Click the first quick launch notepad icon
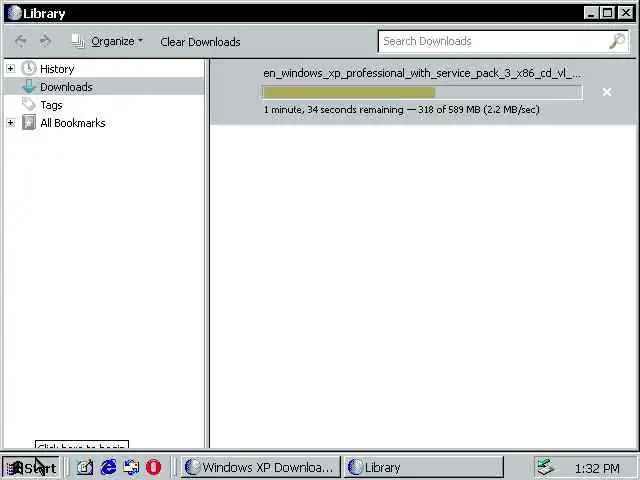This screenshot has width=640, height=480. pos(84,467)
